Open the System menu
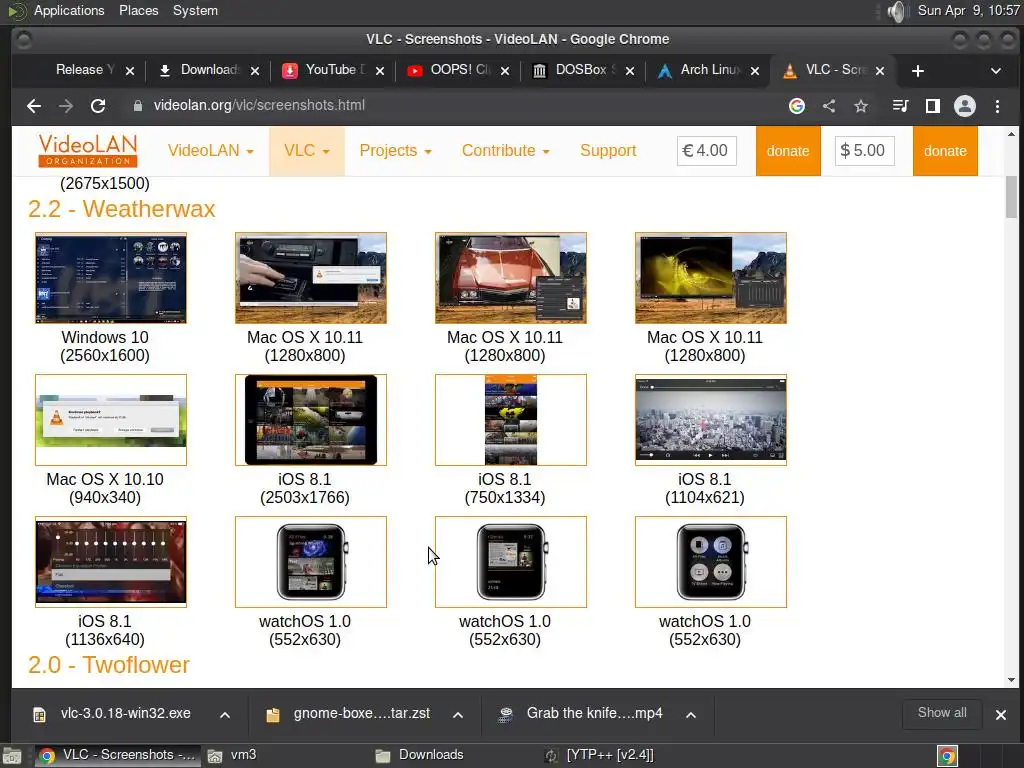Image resolution: width=1024 pixels, height=768 pixels. click(195, 10)
